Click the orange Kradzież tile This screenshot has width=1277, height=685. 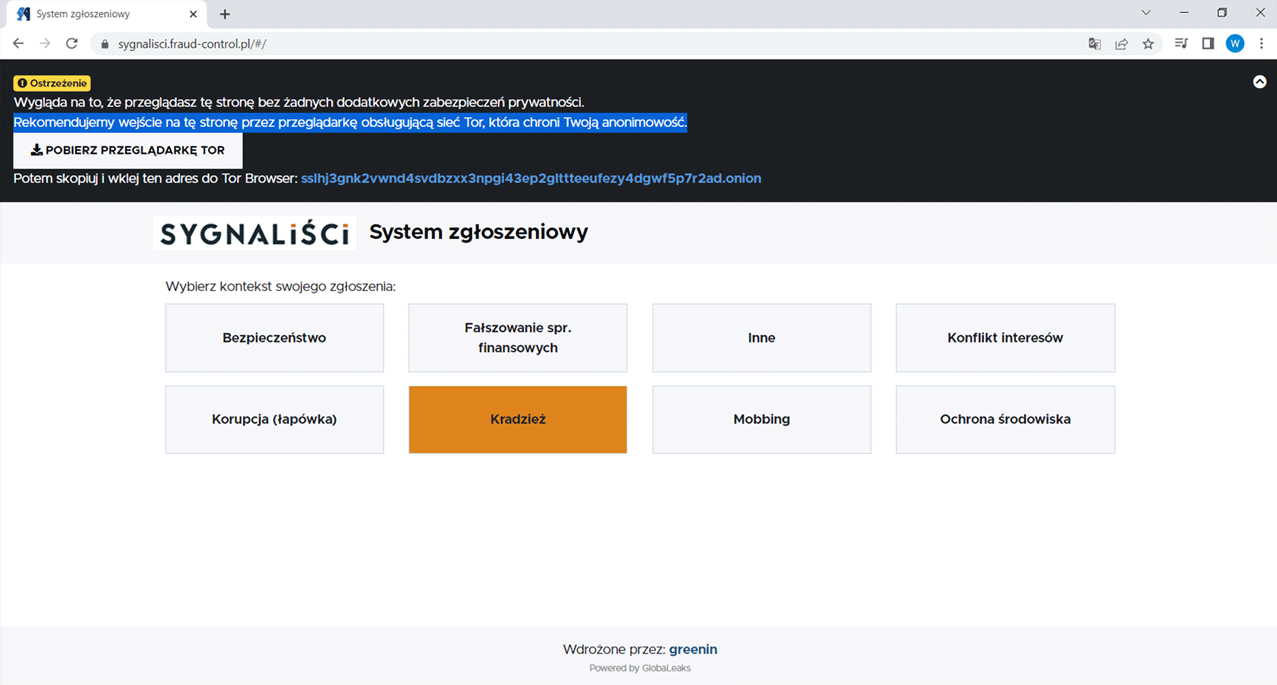pos(518,420)
